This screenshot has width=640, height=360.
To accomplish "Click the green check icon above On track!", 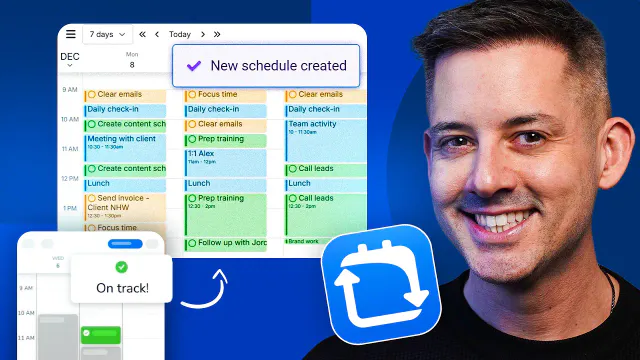I will 121,267.
